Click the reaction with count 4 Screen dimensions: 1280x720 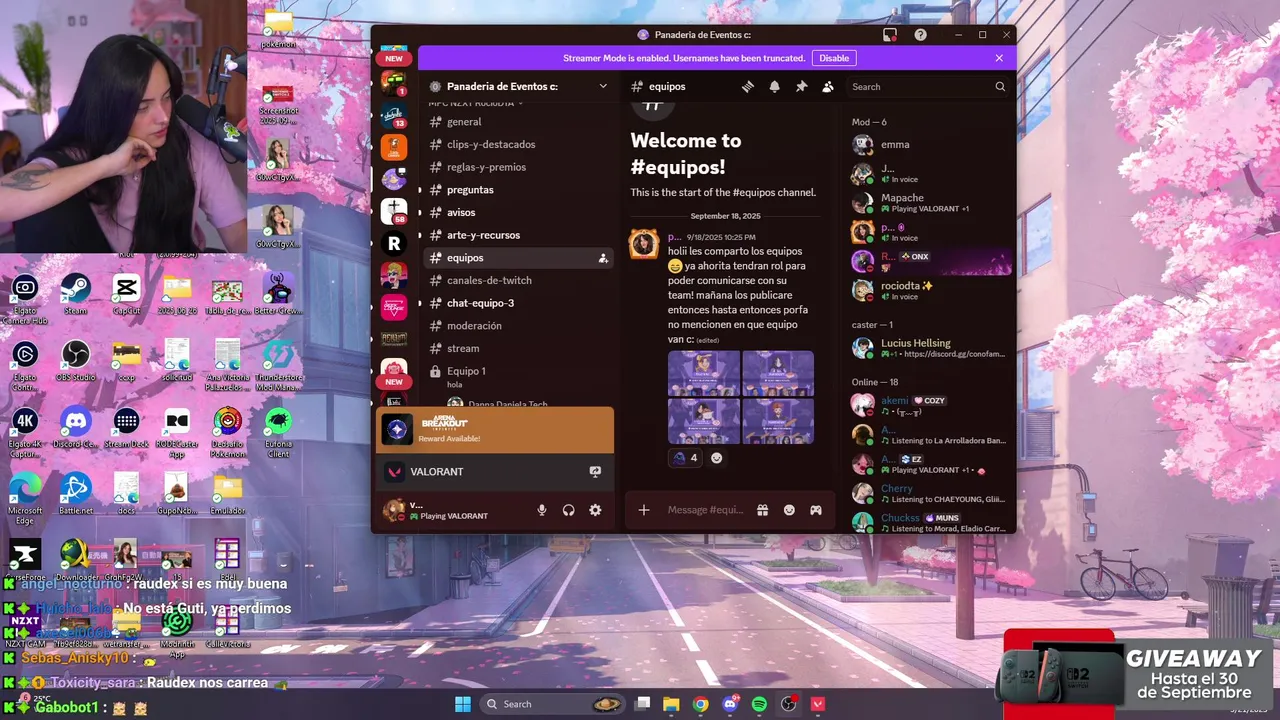685,458
